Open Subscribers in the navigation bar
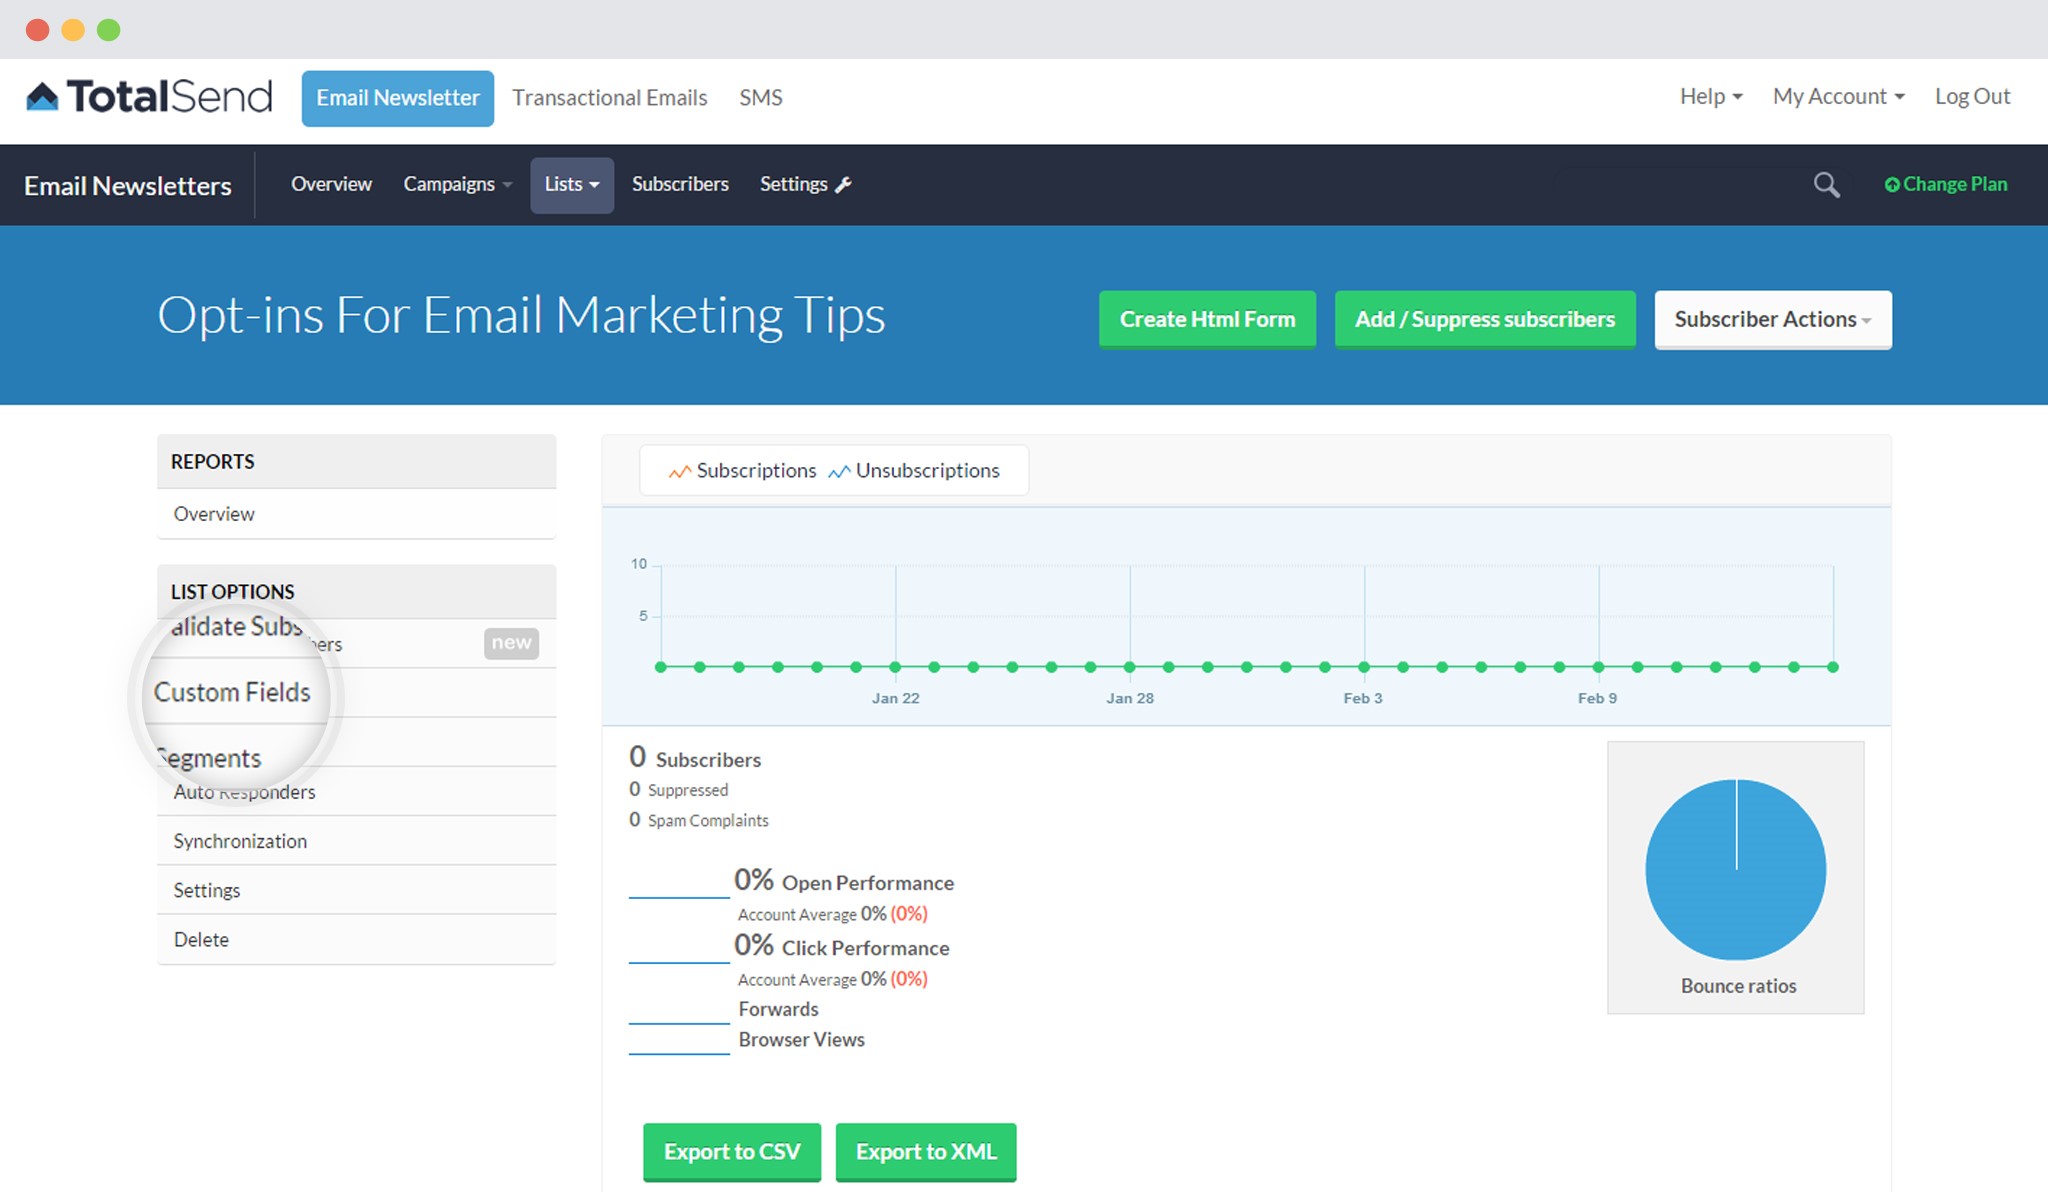Viewport: 2048px width, 1192px height. pos(680,184)
